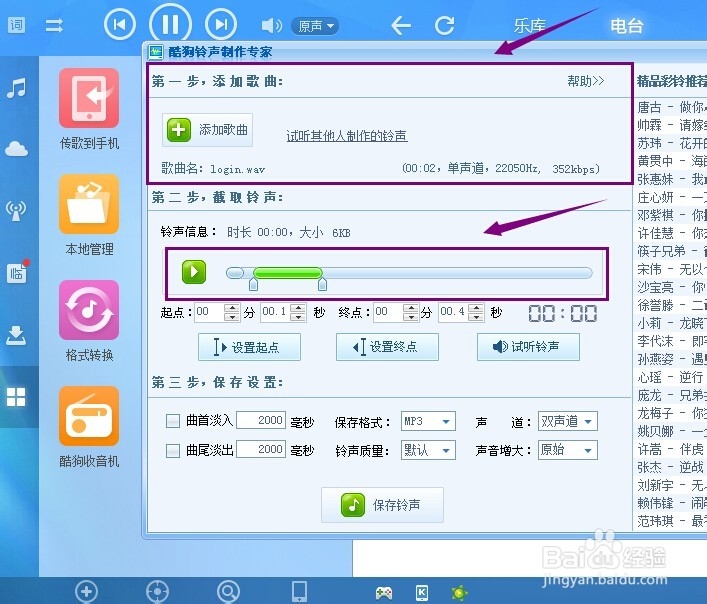Click the 添加歌曲 button
The image size is (707, 604).
[x=207, y=130]
